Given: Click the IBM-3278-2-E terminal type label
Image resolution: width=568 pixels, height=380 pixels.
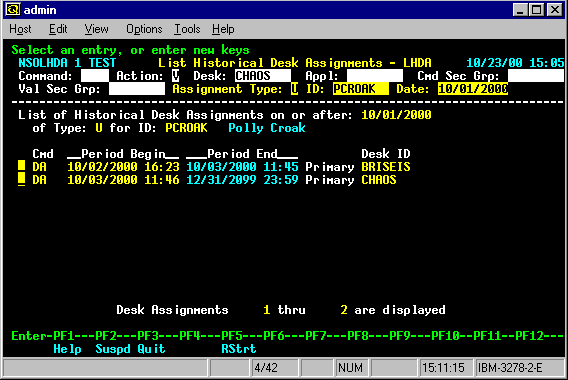Looking at the screenshot, I should tap(510, 368).
